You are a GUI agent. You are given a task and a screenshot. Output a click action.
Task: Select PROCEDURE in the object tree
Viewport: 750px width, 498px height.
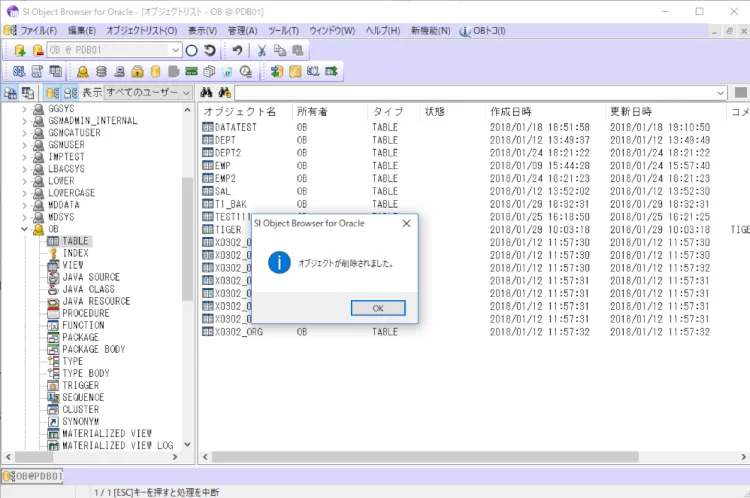pyautogui.click(x=86, y=313)
